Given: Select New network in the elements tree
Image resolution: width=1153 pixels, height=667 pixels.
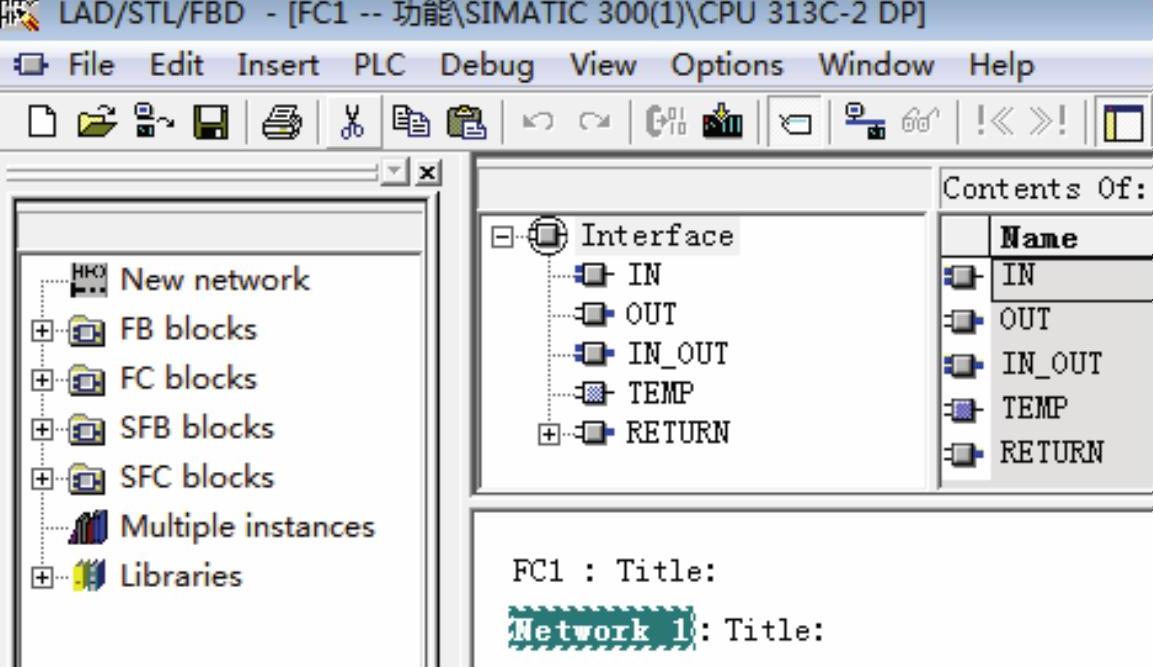Looking at the screenshot, I should (x=214, y=279).
